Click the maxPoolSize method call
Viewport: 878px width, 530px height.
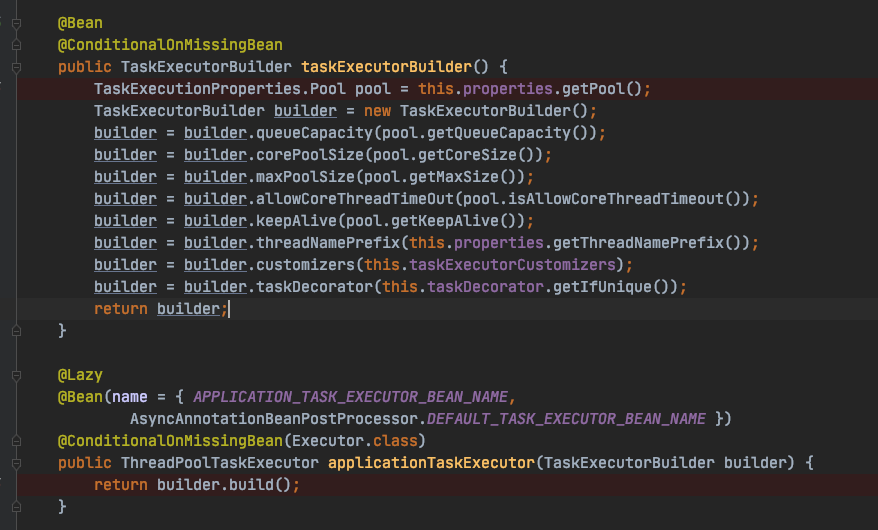pos(305,177)
